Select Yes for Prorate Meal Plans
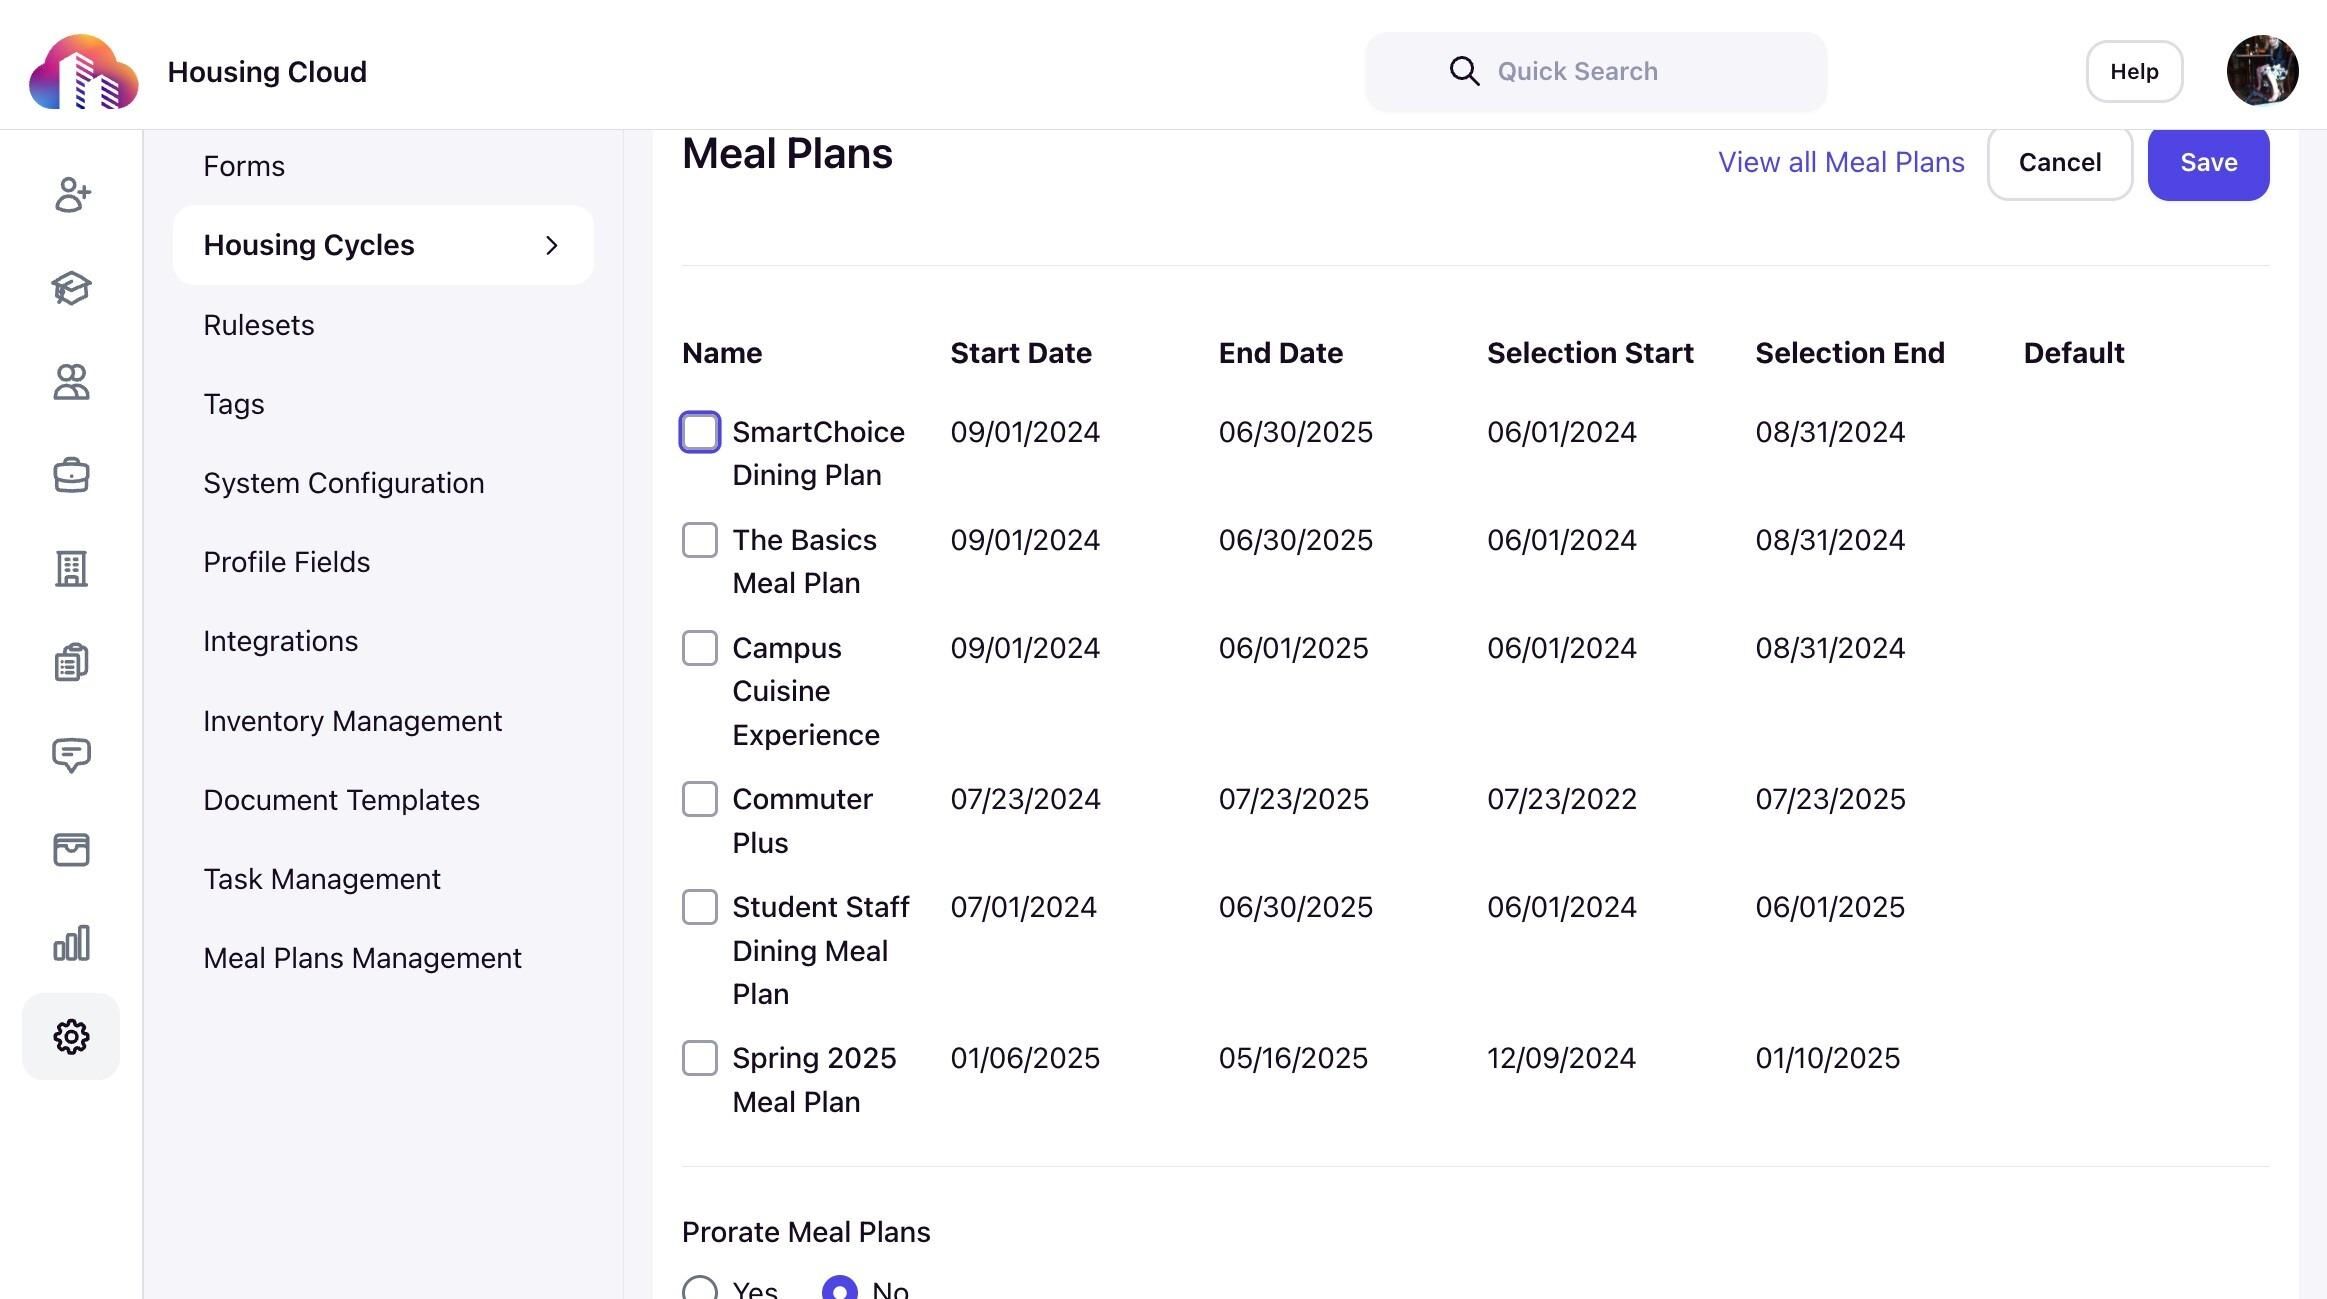This screenshot has height=1299, width=2327. pos(700,1289)
